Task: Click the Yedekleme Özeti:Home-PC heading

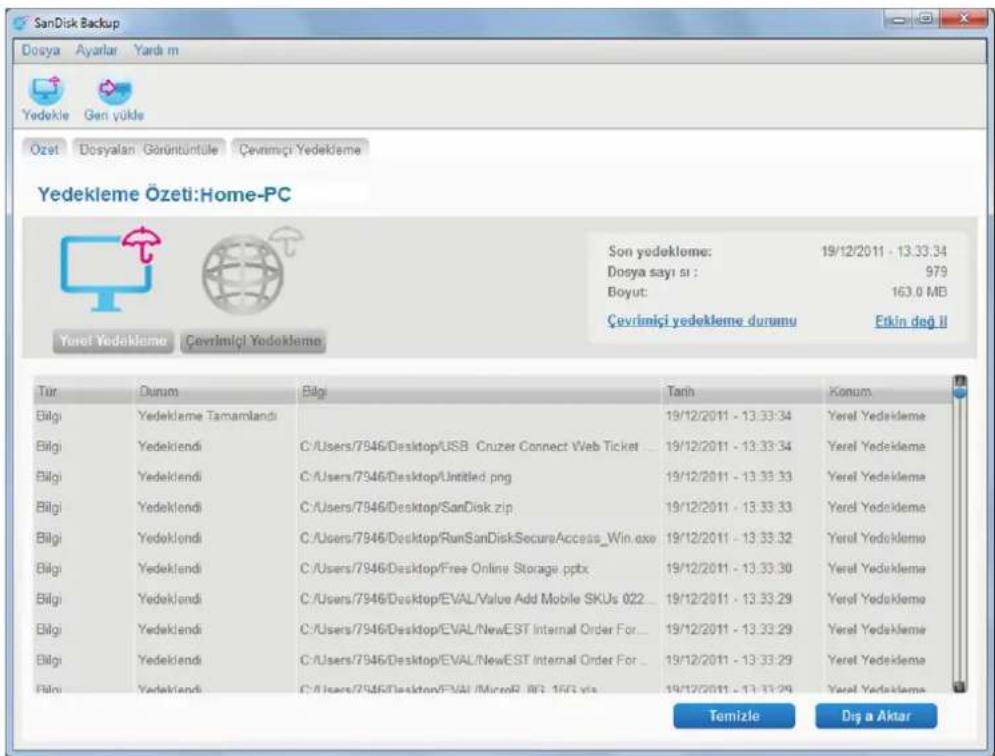Action: [x=164, y=194]
